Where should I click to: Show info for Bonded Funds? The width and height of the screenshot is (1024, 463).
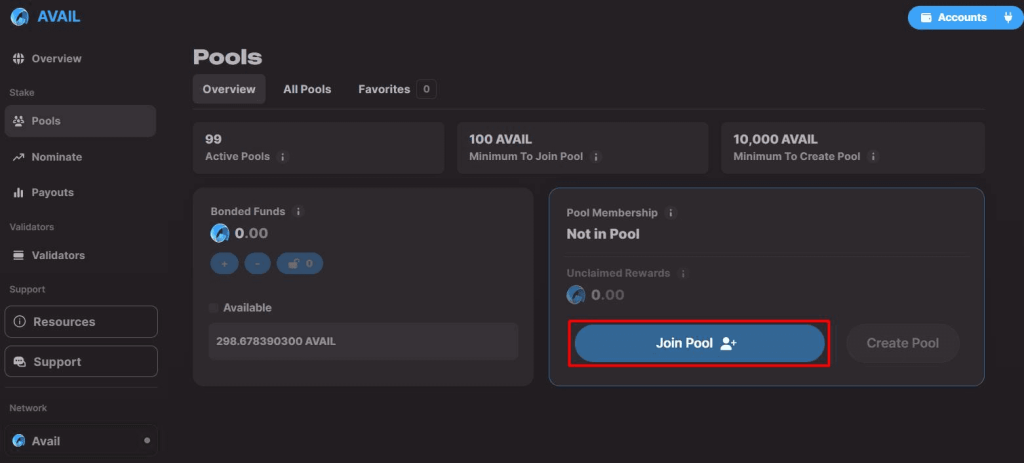298,212
